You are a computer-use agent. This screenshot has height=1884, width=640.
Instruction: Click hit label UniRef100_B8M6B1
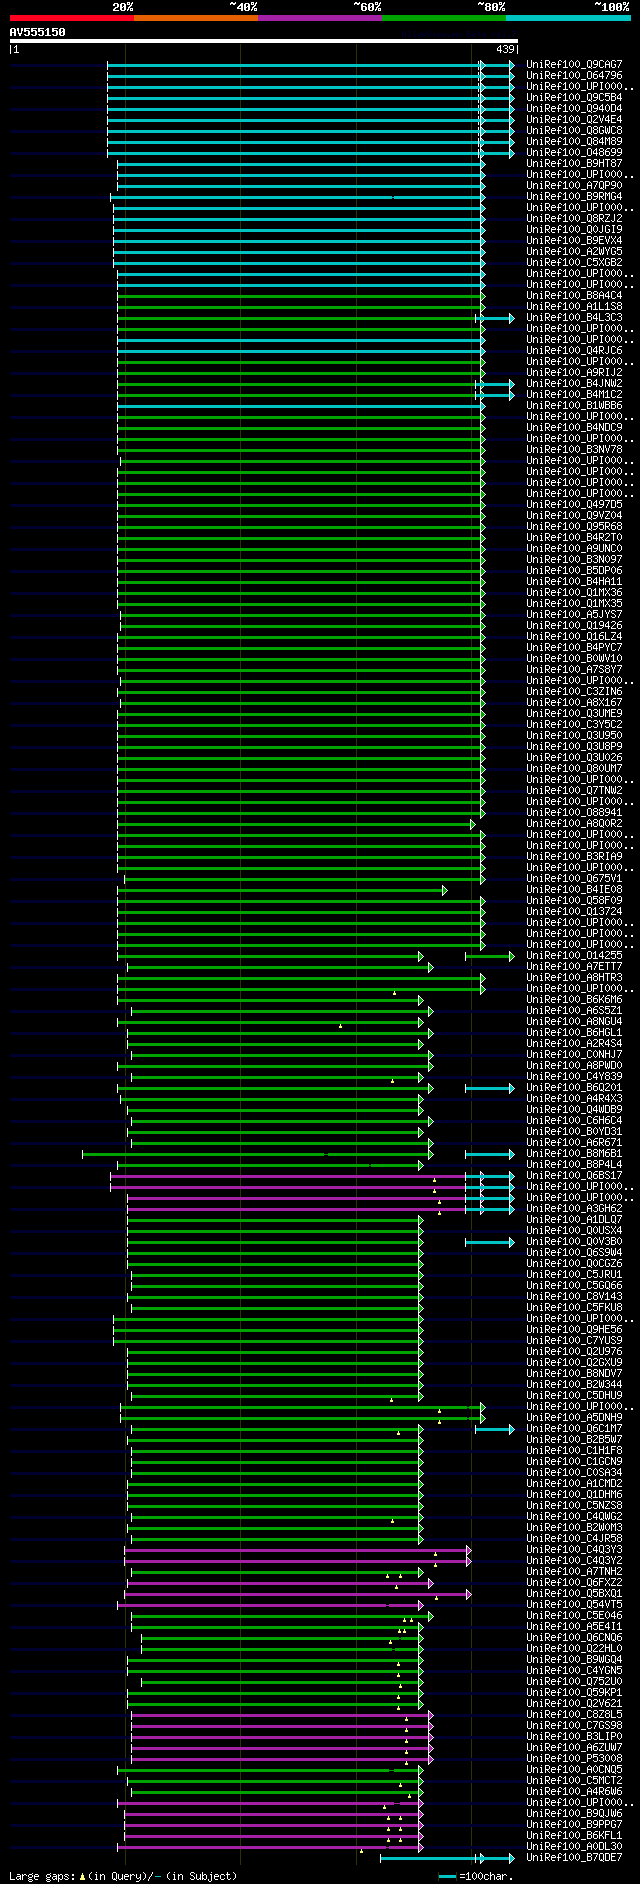coord(574,1154)
